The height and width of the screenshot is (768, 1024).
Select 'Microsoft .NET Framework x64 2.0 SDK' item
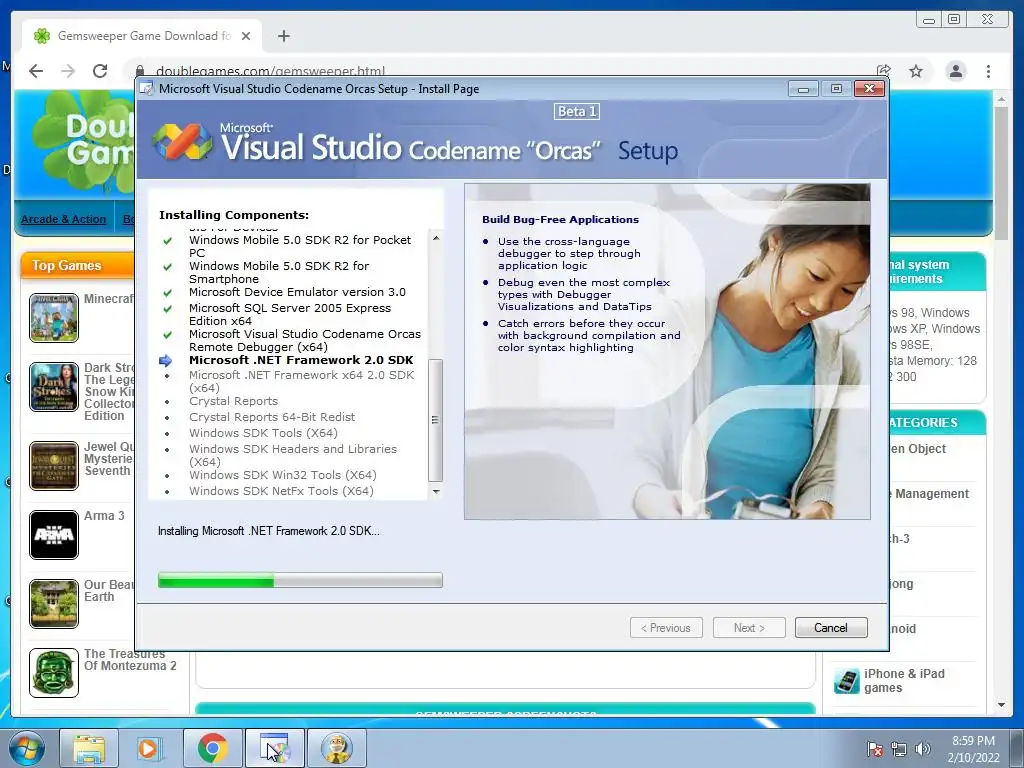(x=301, y=381)
